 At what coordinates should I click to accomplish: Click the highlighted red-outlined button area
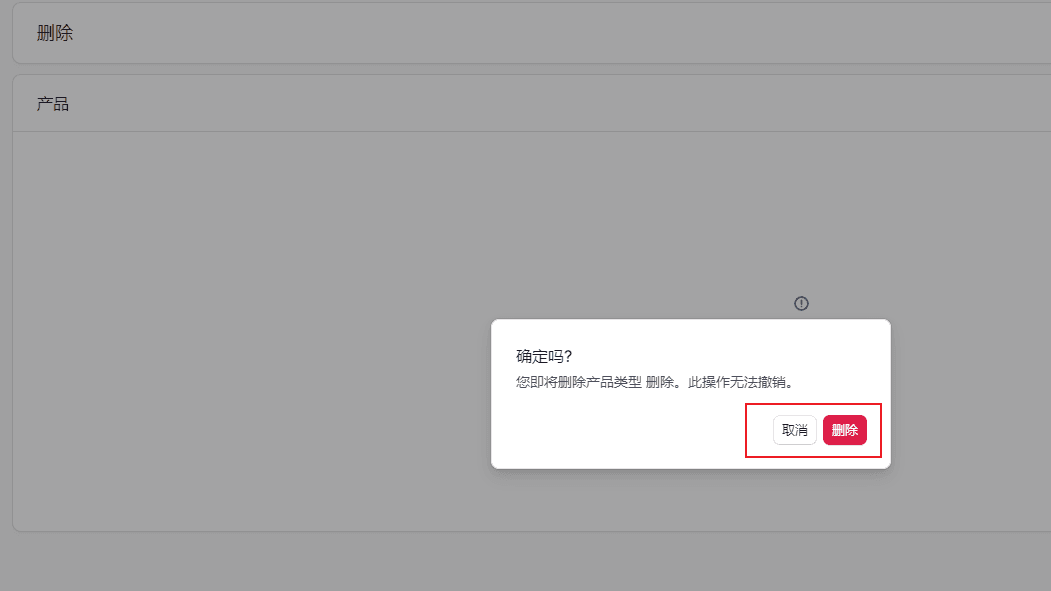coord(813,430)
